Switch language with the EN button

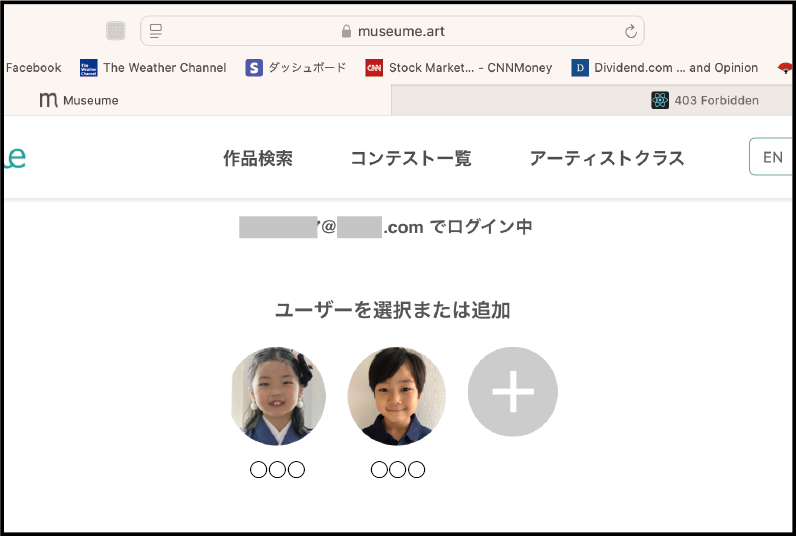[x=771, y=157]
